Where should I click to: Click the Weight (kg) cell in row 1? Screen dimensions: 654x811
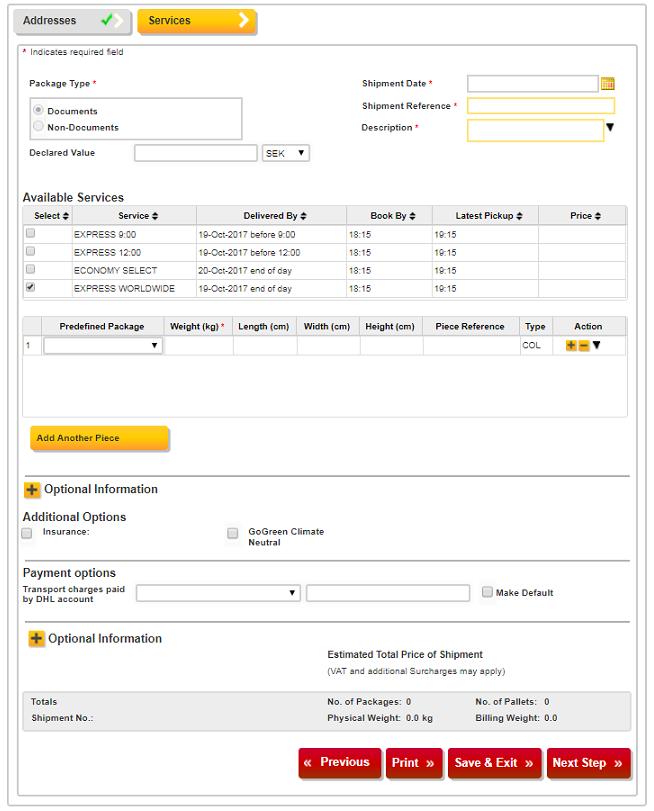(199, 346)
